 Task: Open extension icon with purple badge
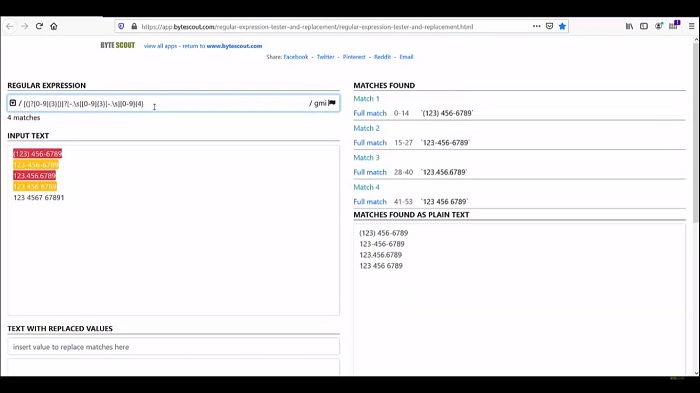[674, 25]
